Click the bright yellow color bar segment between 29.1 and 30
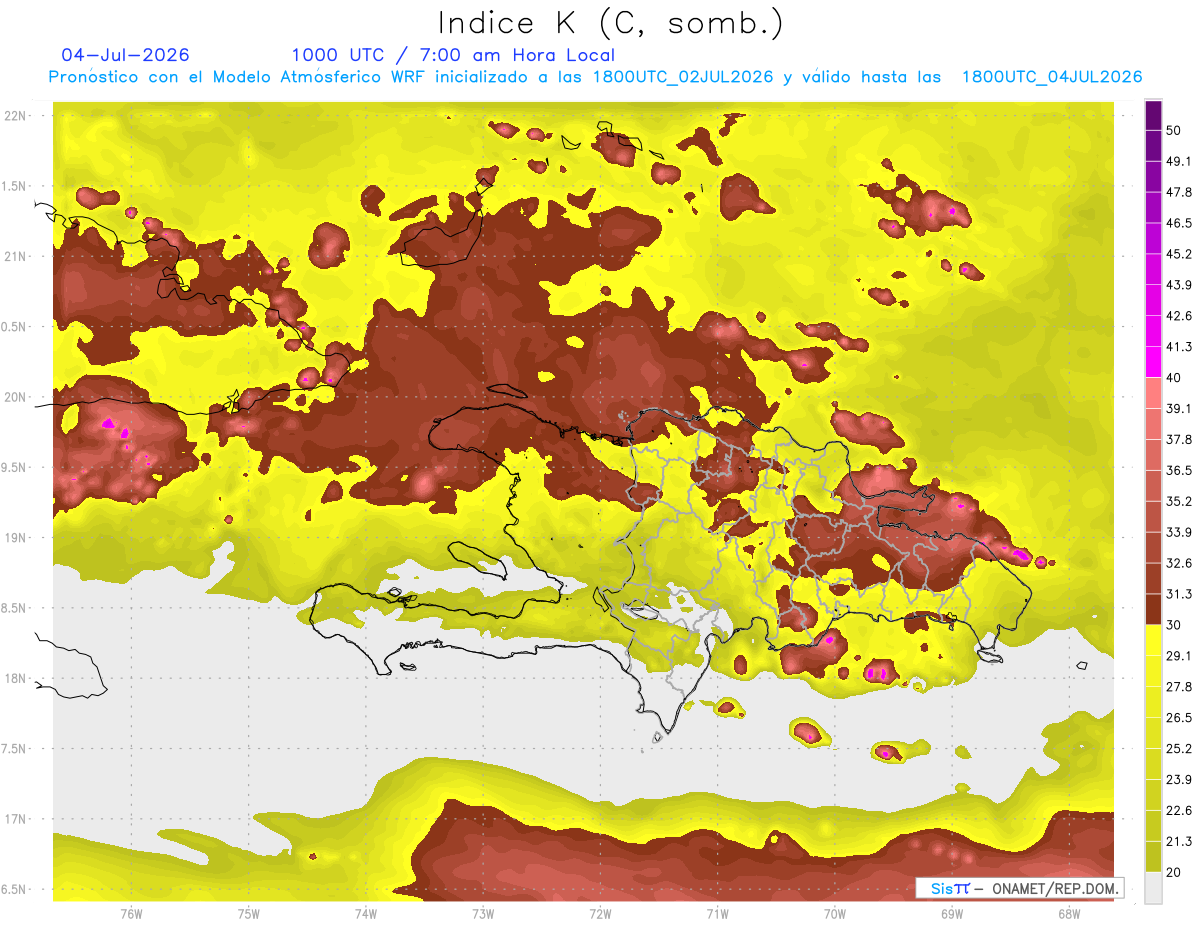1200x927 pixels. click(x=1153, y=640)
